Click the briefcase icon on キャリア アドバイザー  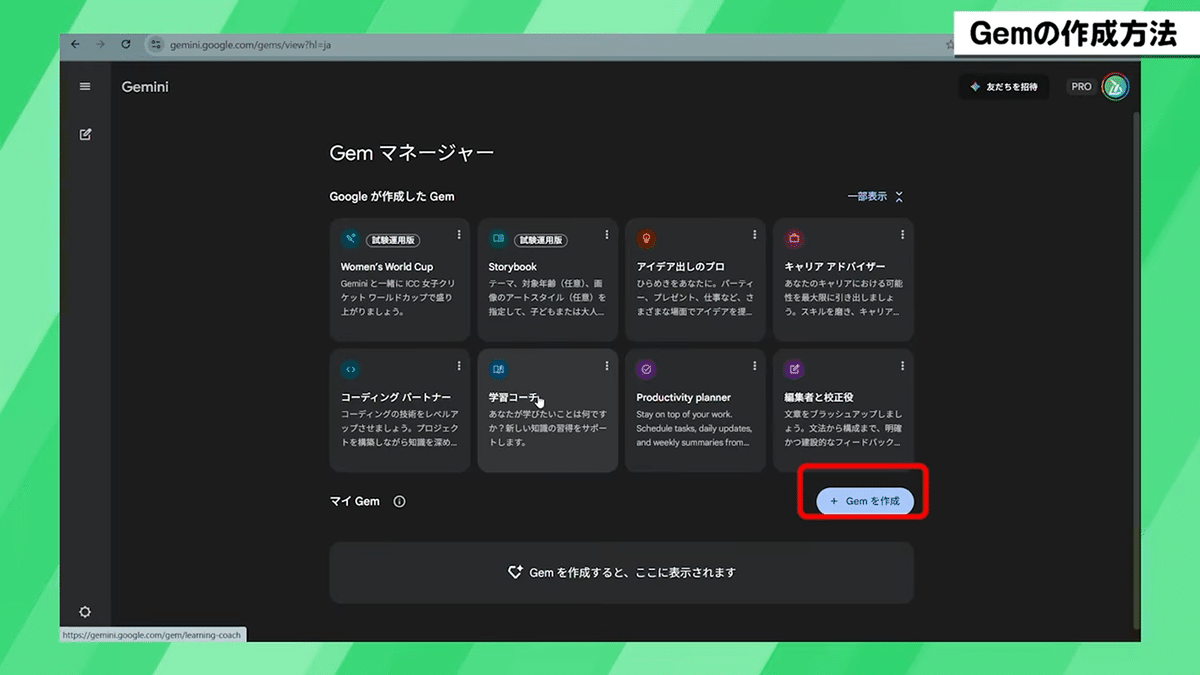(x=793, y=239)
